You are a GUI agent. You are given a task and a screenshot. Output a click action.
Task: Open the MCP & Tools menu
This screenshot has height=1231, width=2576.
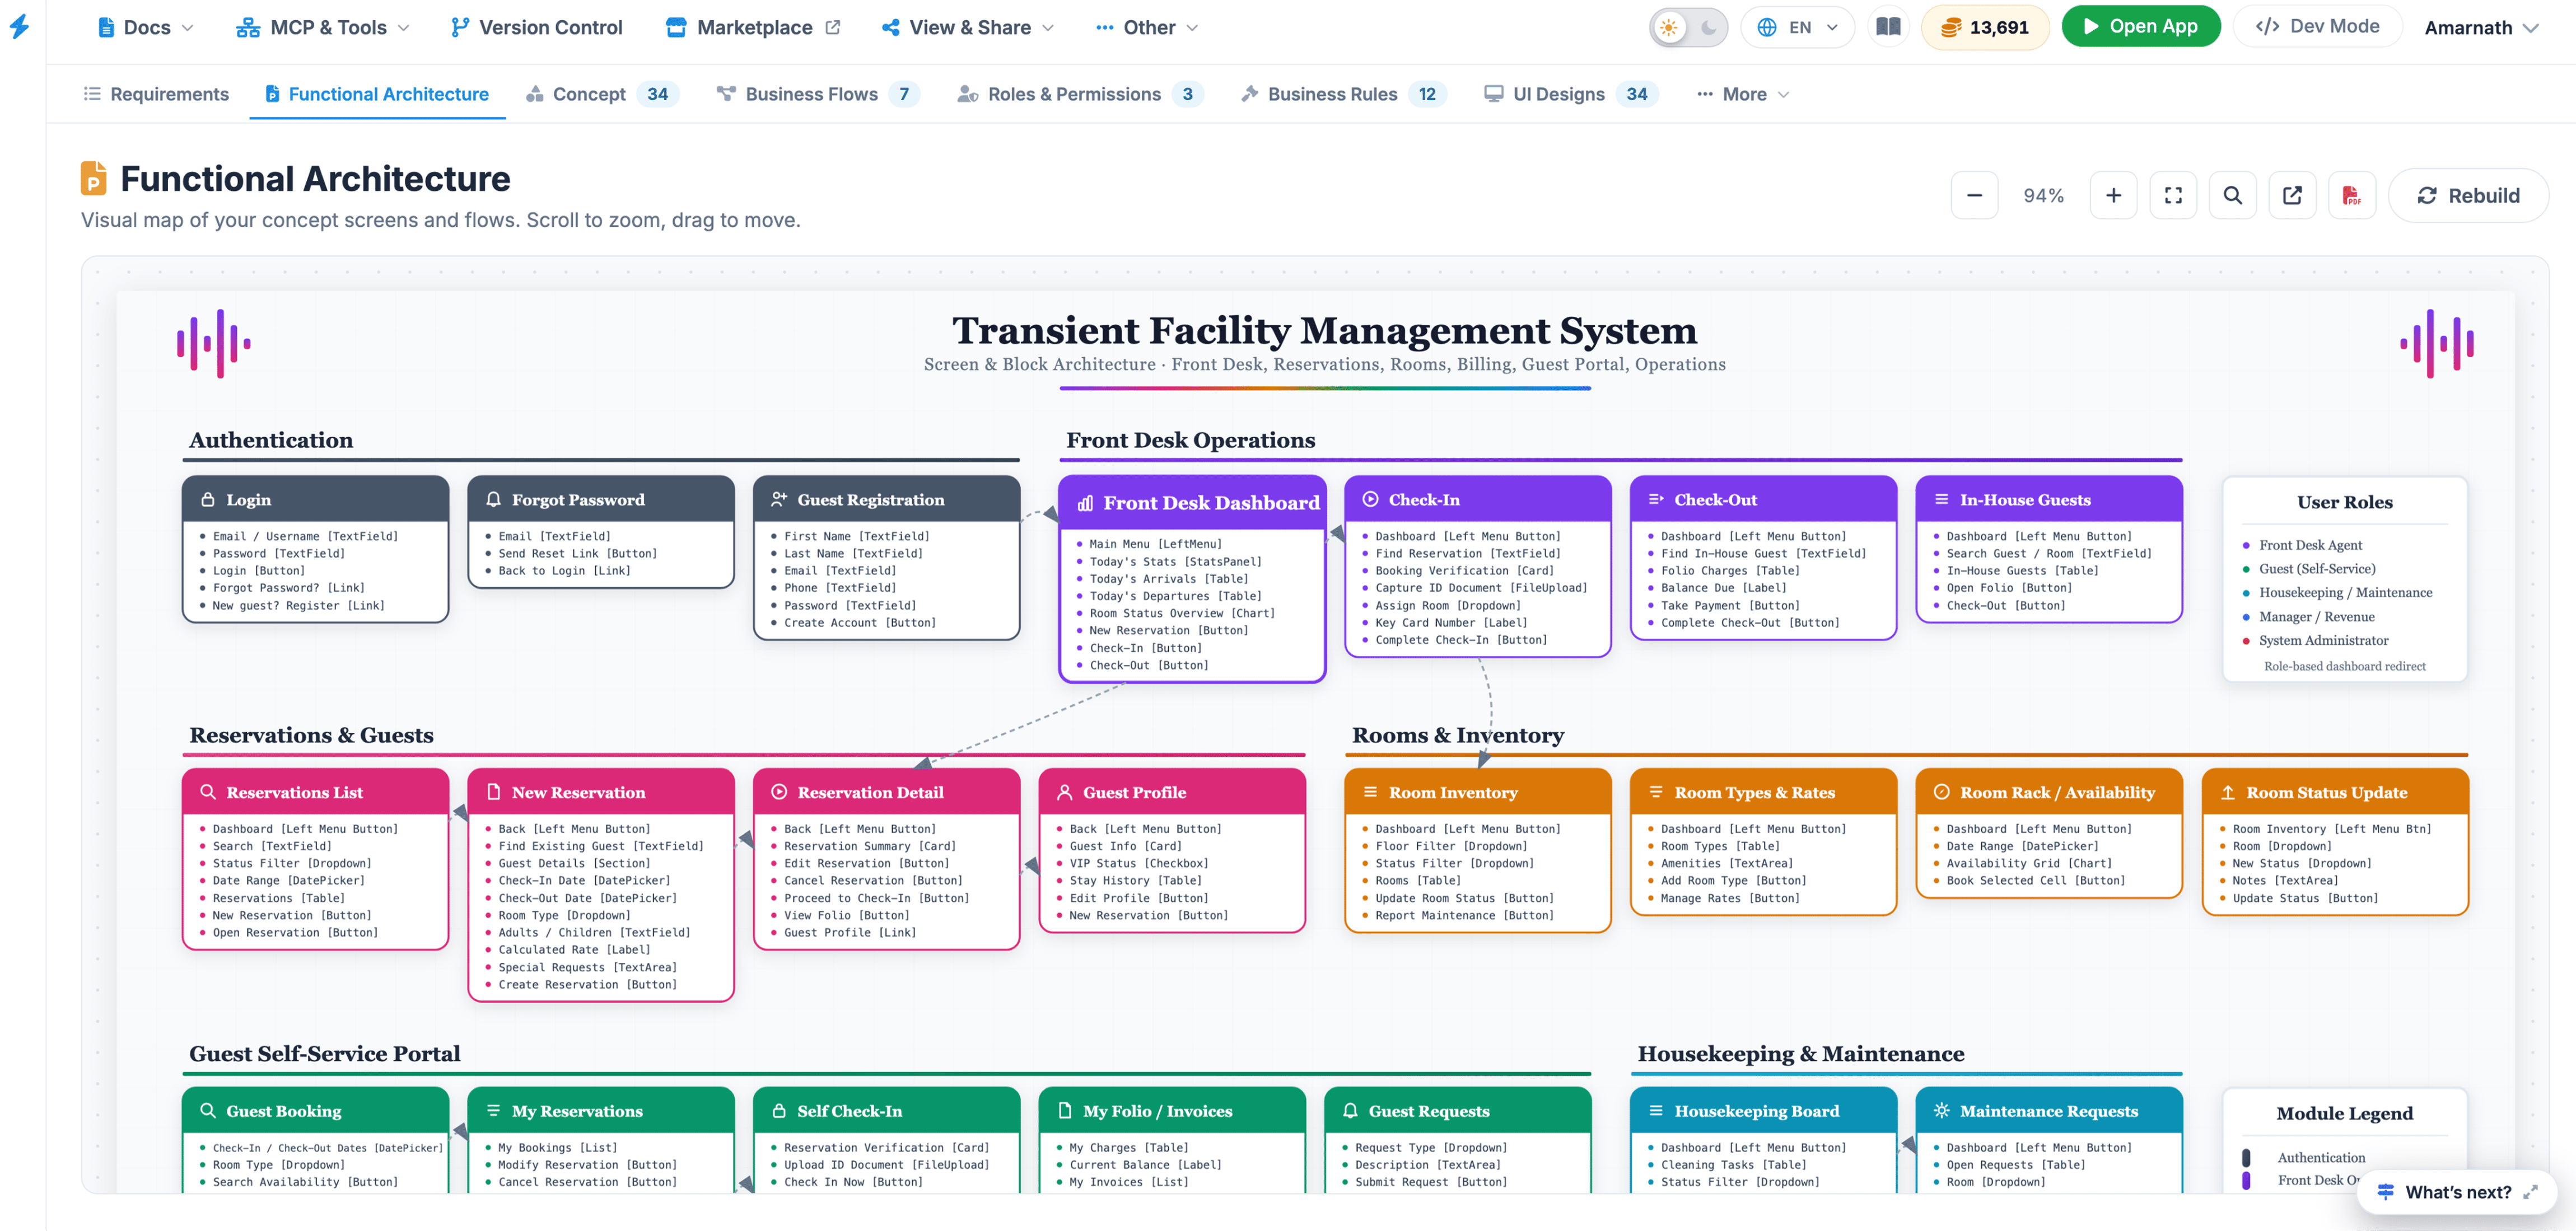pos(323,28)
